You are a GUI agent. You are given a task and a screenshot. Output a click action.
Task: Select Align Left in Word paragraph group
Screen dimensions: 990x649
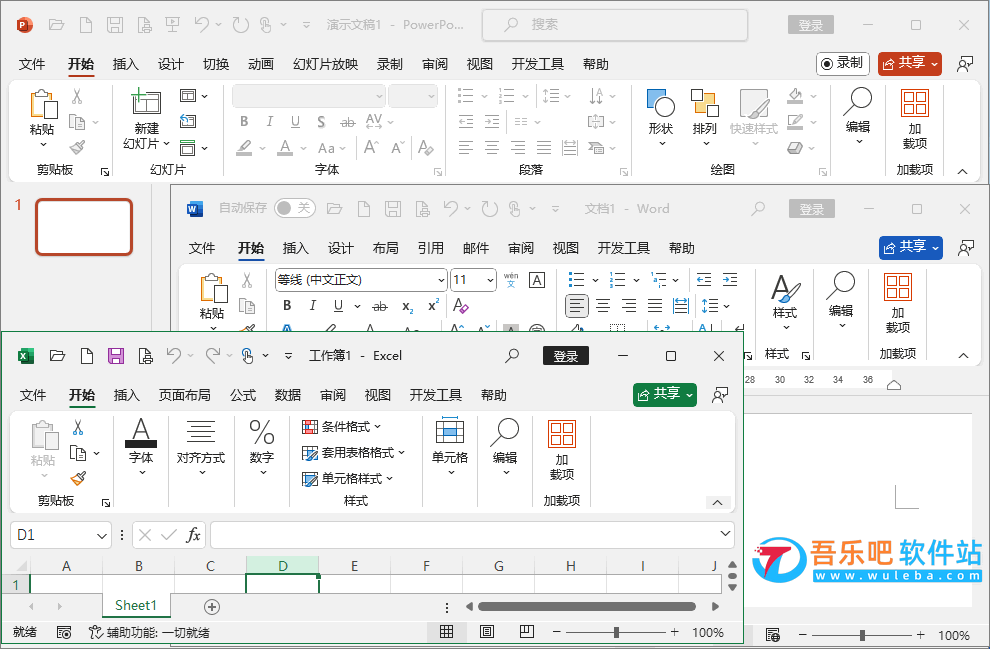576,306
